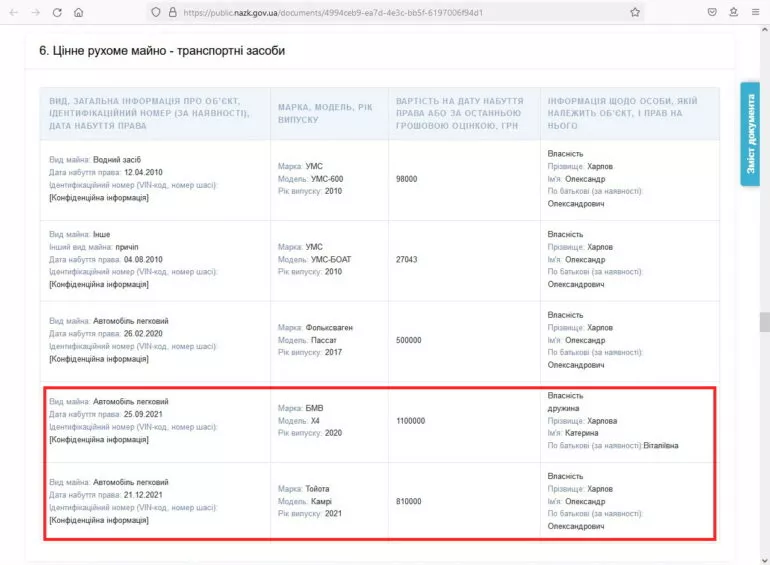770x565 pixels.
Task: Open the downloads toolbar icon
Action: 734,12
